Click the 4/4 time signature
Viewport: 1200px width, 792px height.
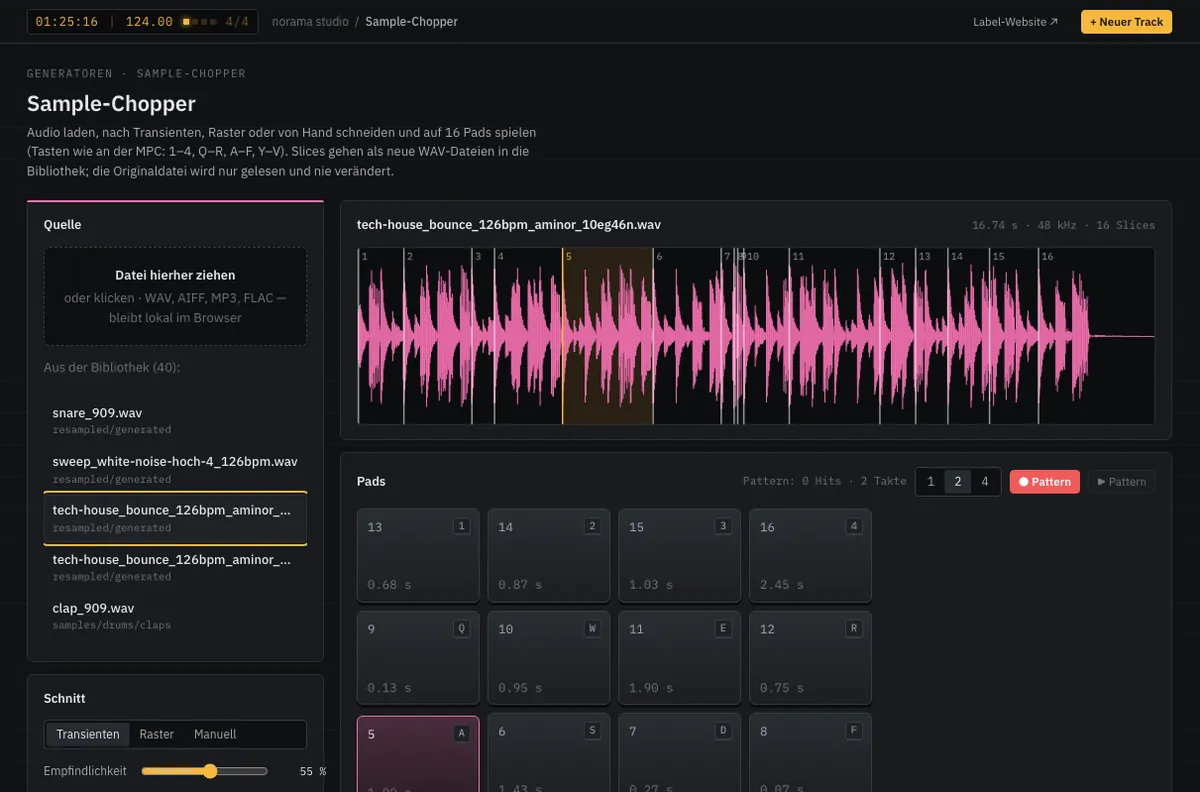pos(237,22)
